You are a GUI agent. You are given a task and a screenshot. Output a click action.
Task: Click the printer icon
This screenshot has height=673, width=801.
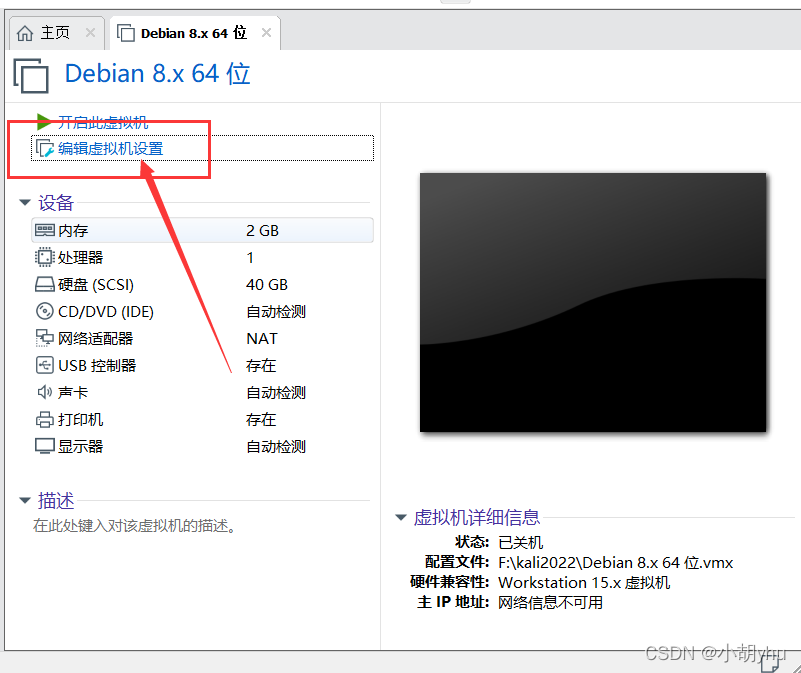[44, 419]
